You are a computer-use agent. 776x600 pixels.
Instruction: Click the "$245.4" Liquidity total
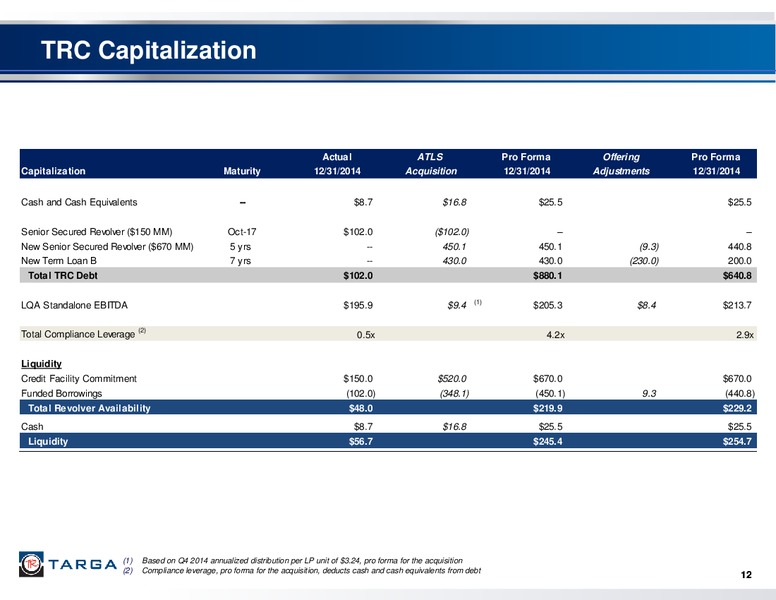(x=547, y=441)
